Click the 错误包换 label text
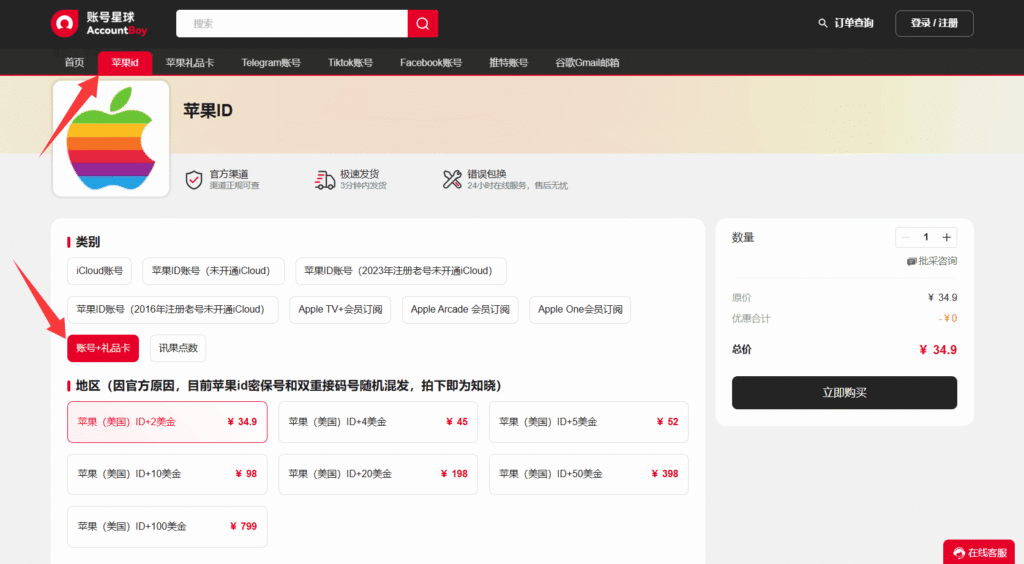Image resolution: width=1024 pixels, height=564 pixels. (x=487, y=174)
